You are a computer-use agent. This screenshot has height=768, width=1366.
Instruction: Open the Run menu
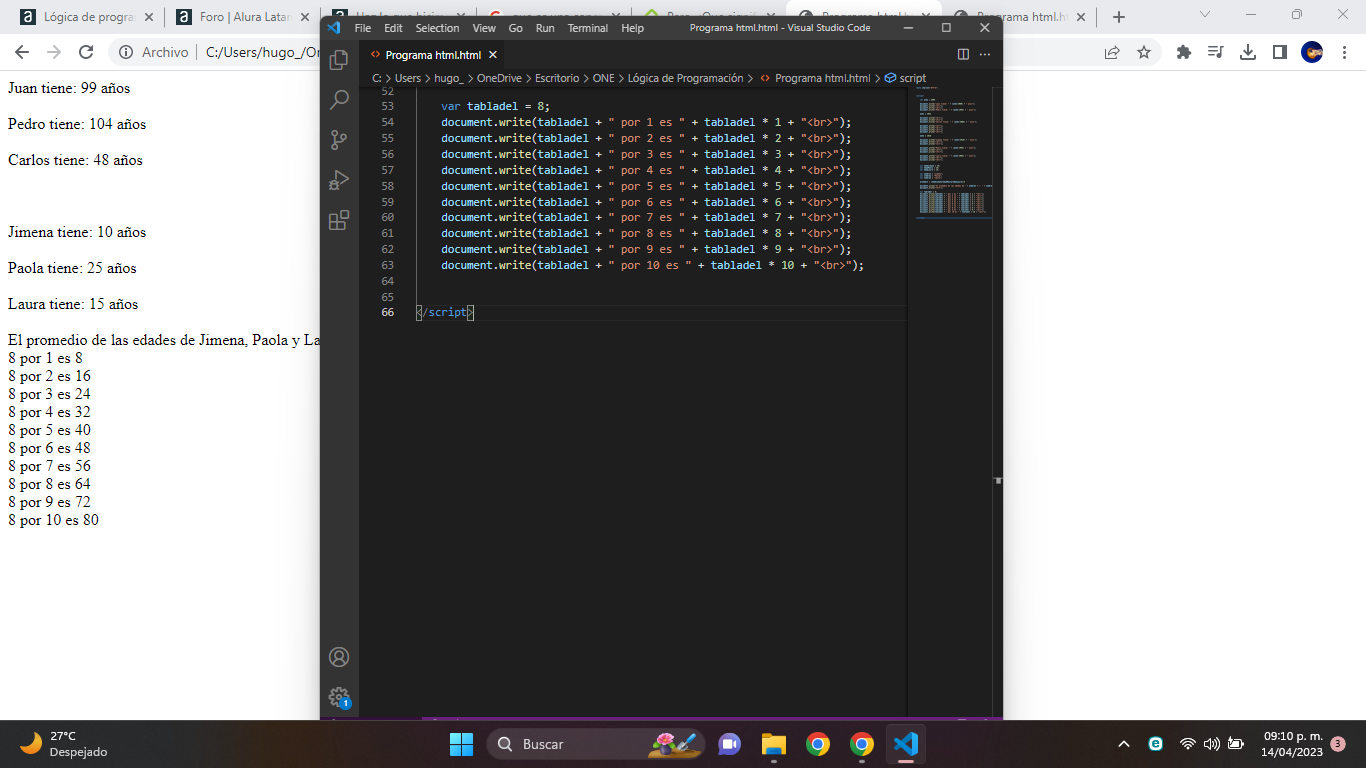coord(545,28)
